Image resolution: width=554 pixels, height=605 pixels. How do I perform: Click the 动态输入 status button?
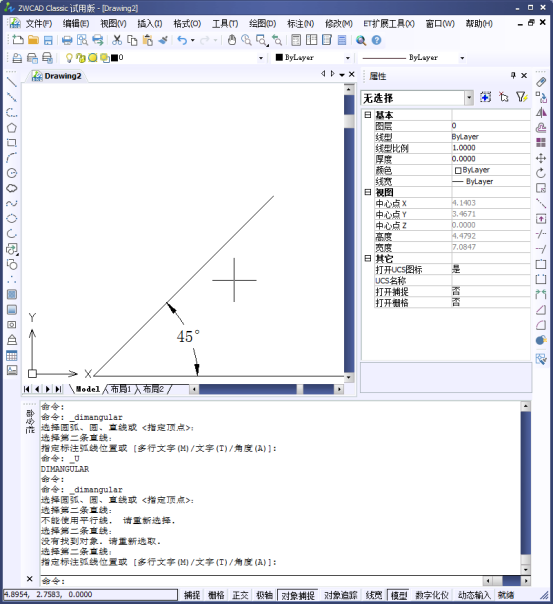[x=474, y=595]
